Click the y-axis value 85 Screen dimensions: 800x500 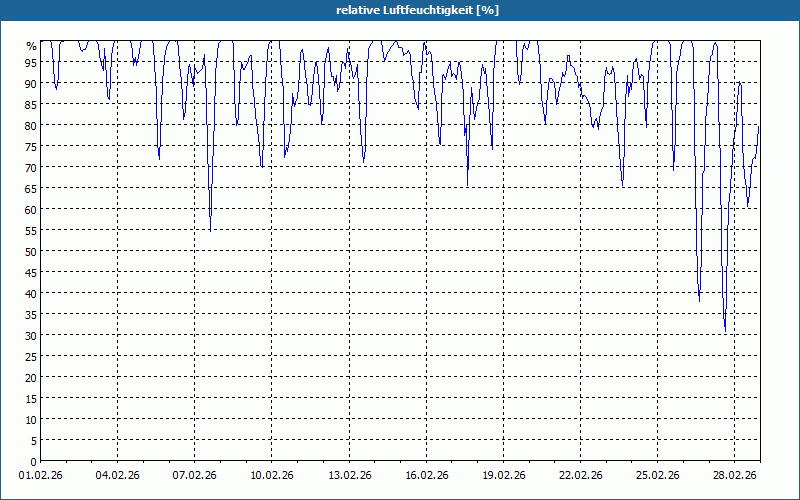[x=31, y=104]
